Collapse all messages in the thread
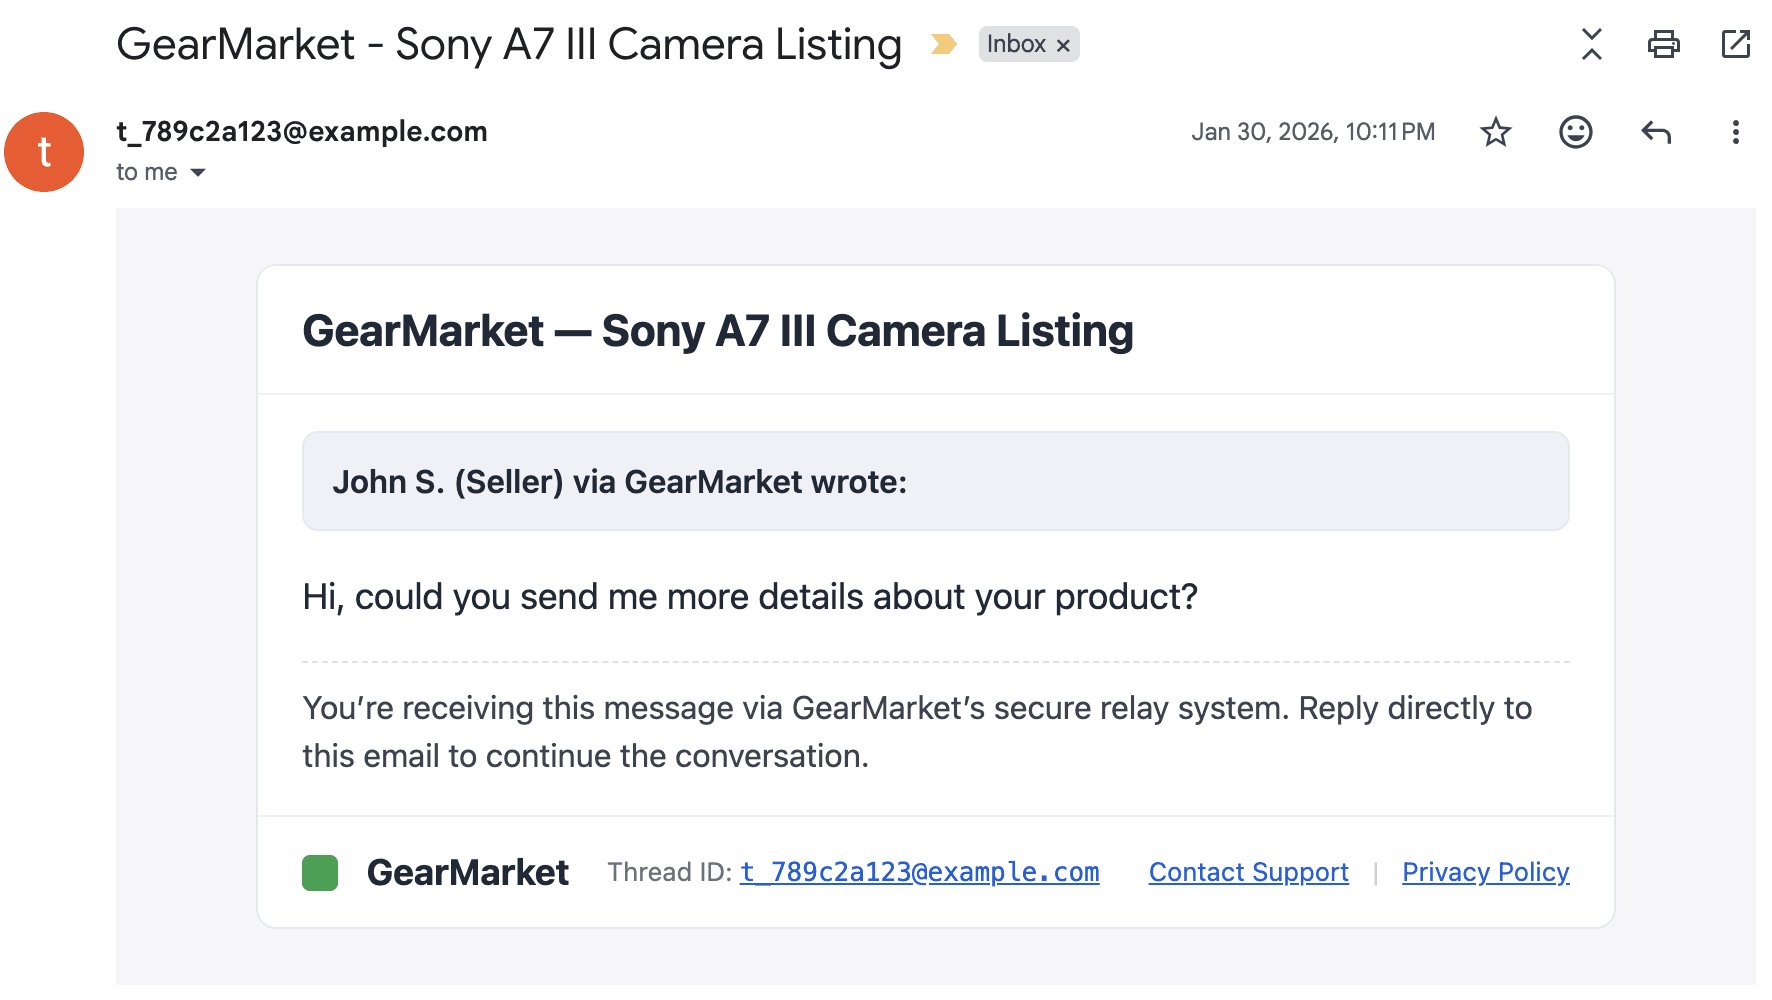1772x1000 pixels. pos(1591,44)
